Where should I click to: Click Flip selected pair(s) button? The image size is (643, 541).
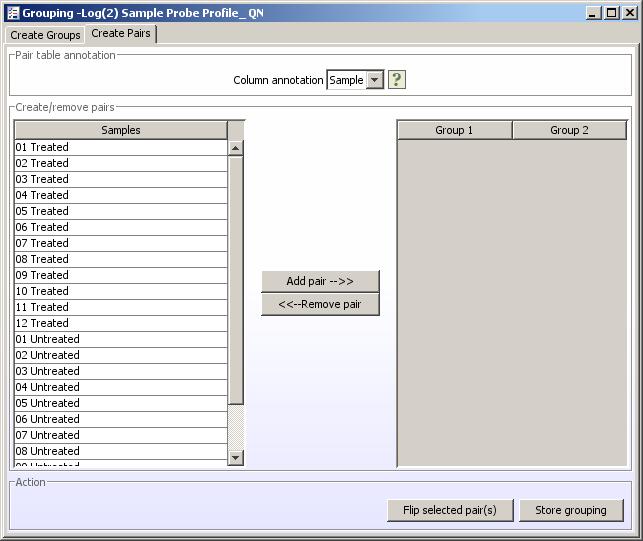[x=450, y=510]
